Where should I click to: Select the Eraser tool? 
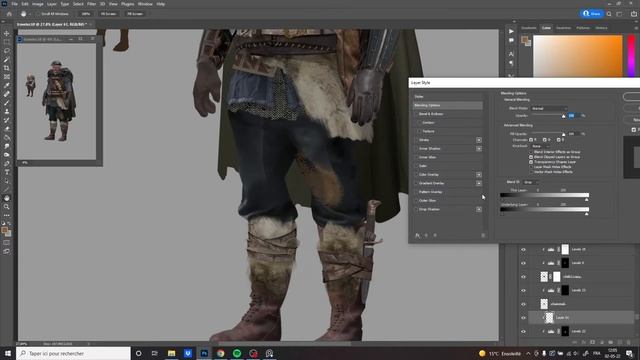pos(7,129)
